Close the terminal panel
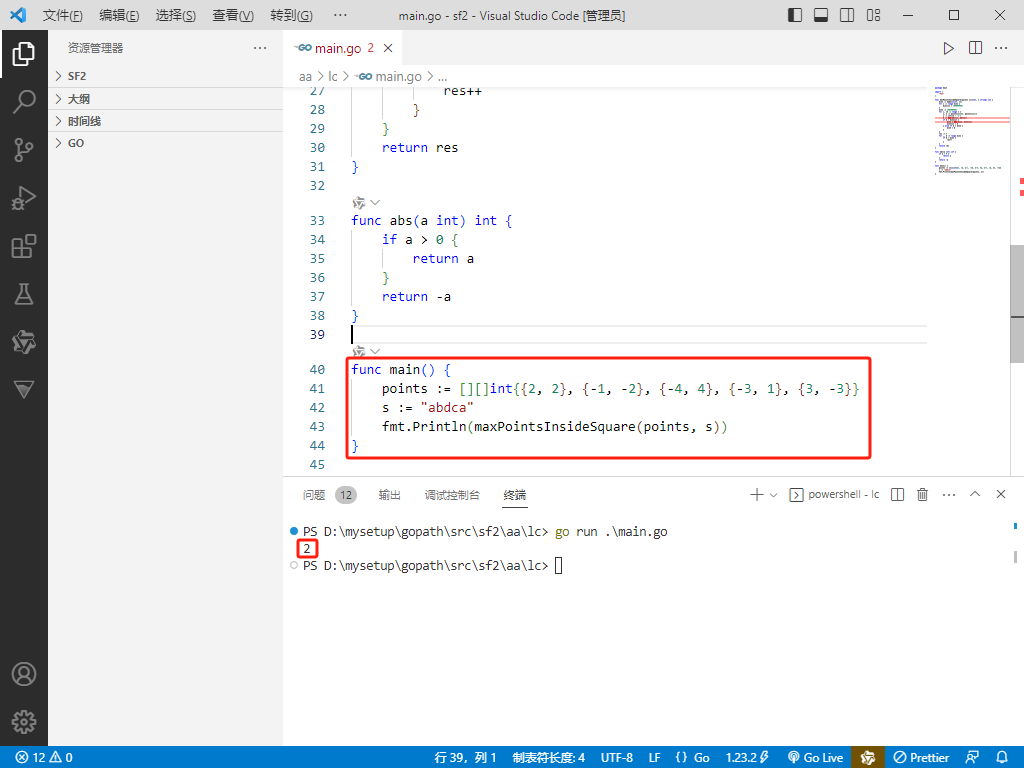Image resolution: width=1024 pixels, height=768 pixels. [1000, 494]
